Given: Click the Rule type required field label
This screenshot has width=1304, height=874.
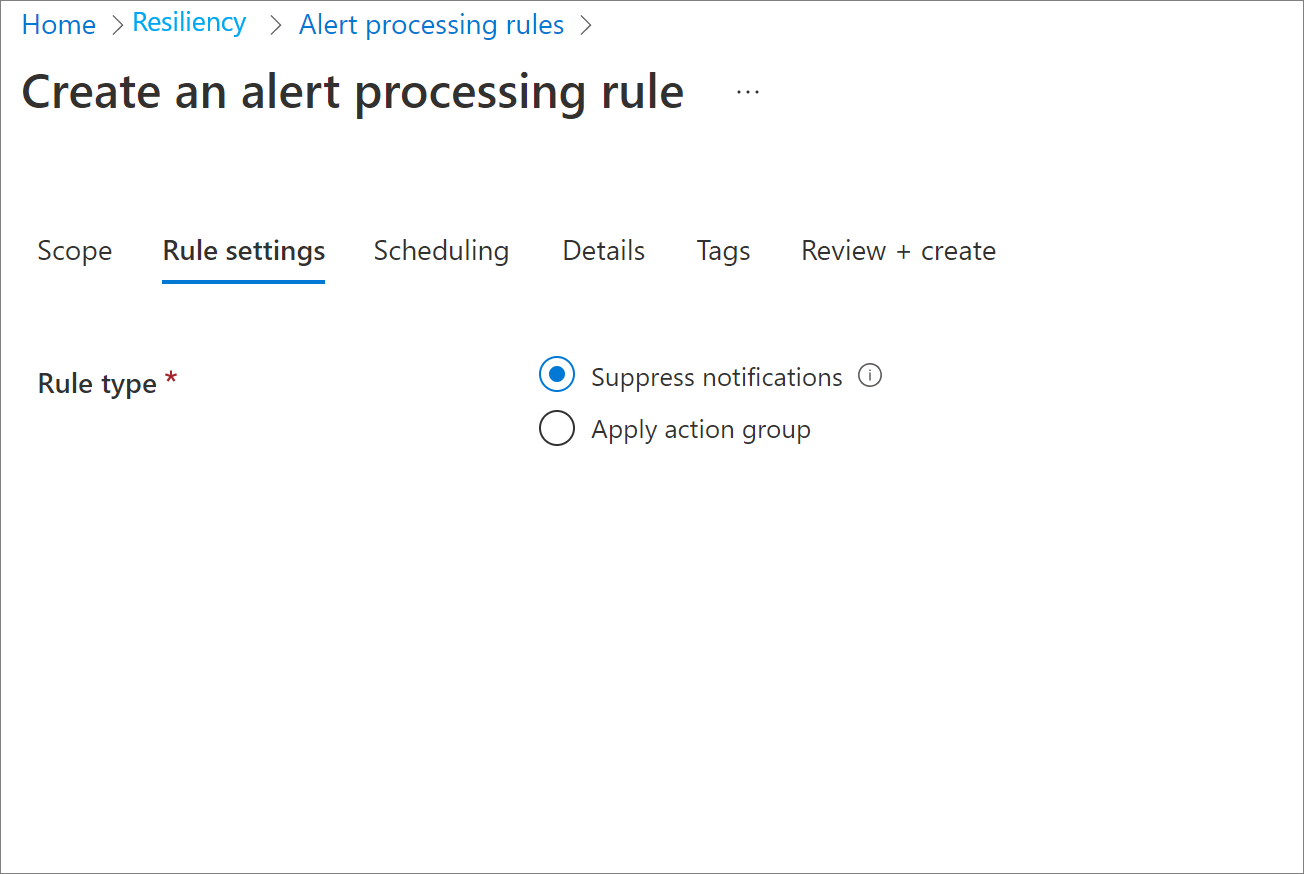Looking at the screenshot, I should [x=97, y=383].
